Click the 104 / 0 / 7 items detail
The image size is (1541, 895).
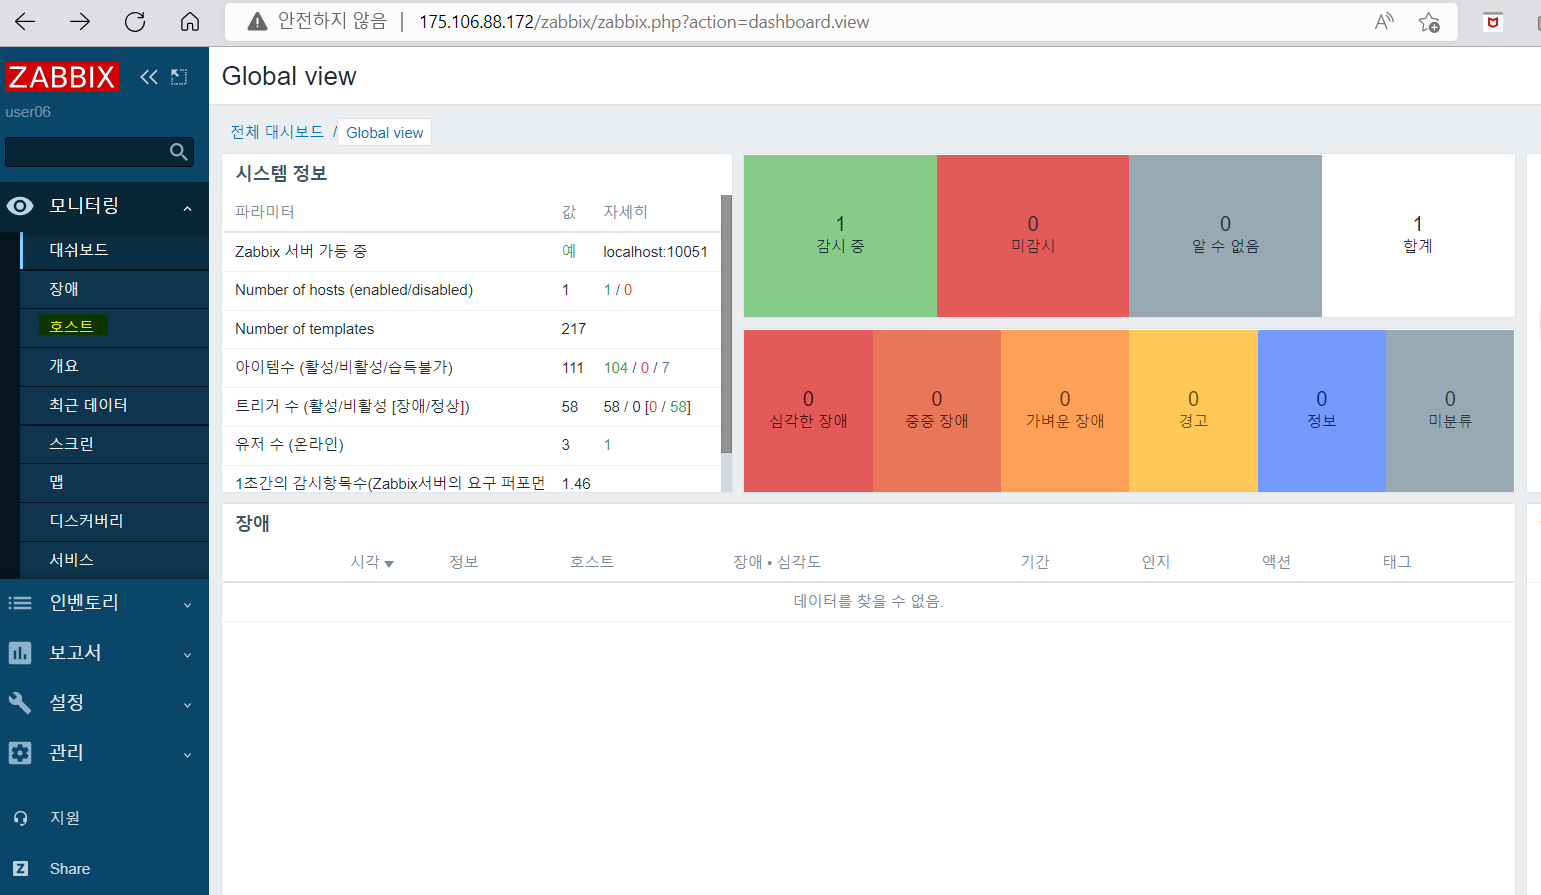pyautogui.click(x=637, y=368)
